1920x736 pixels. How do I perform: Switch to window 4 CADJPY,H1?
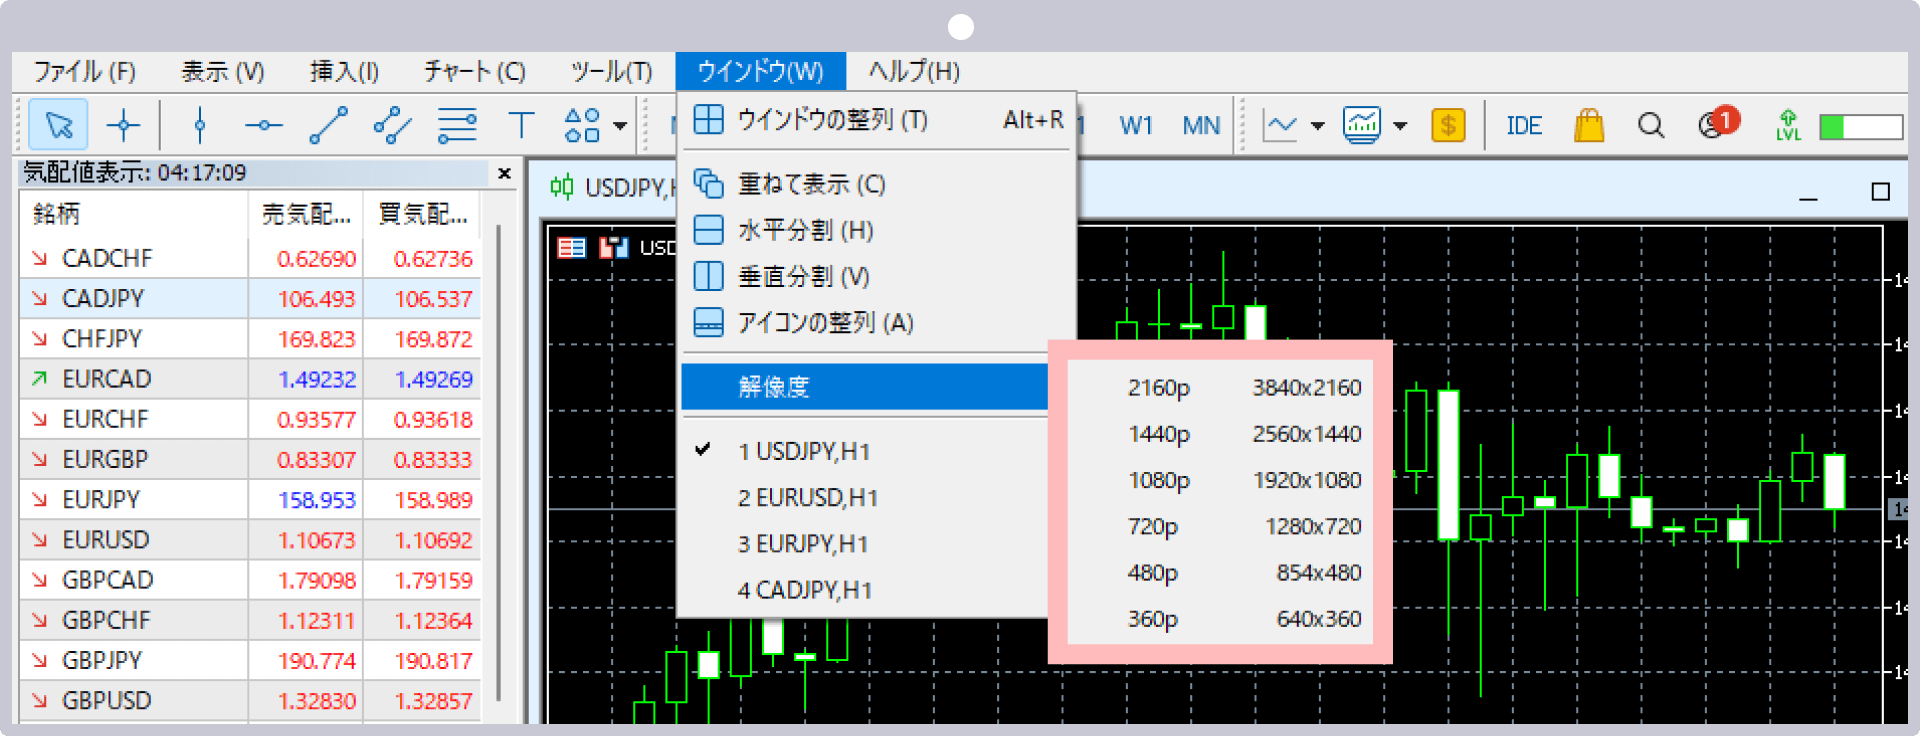863,589
